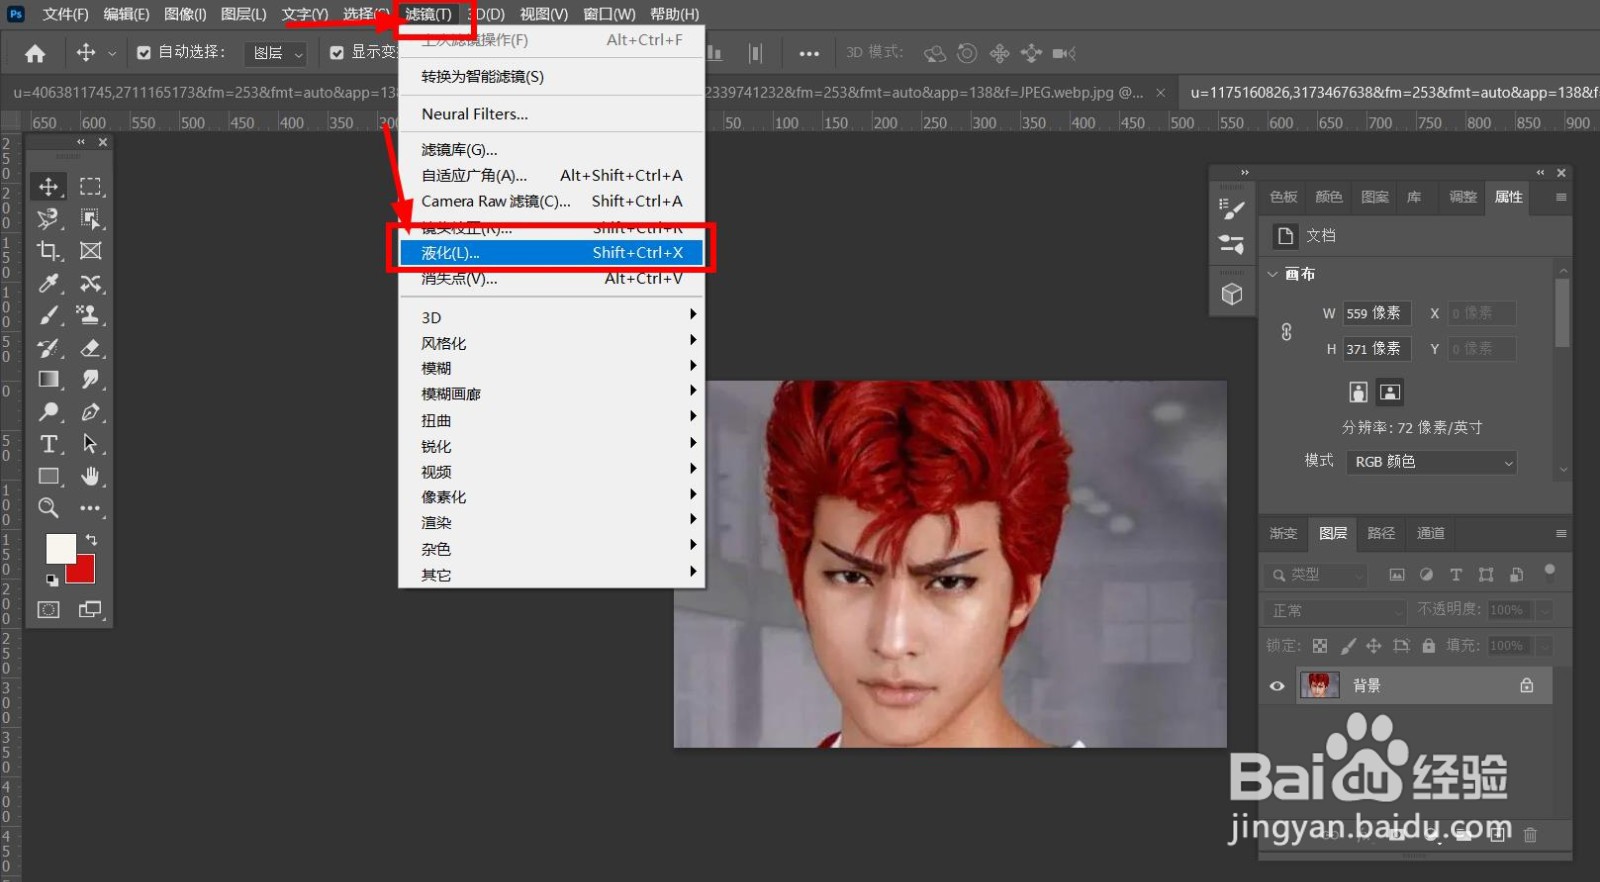
Task: Select the Dodge tool
Action: (48, 411)
